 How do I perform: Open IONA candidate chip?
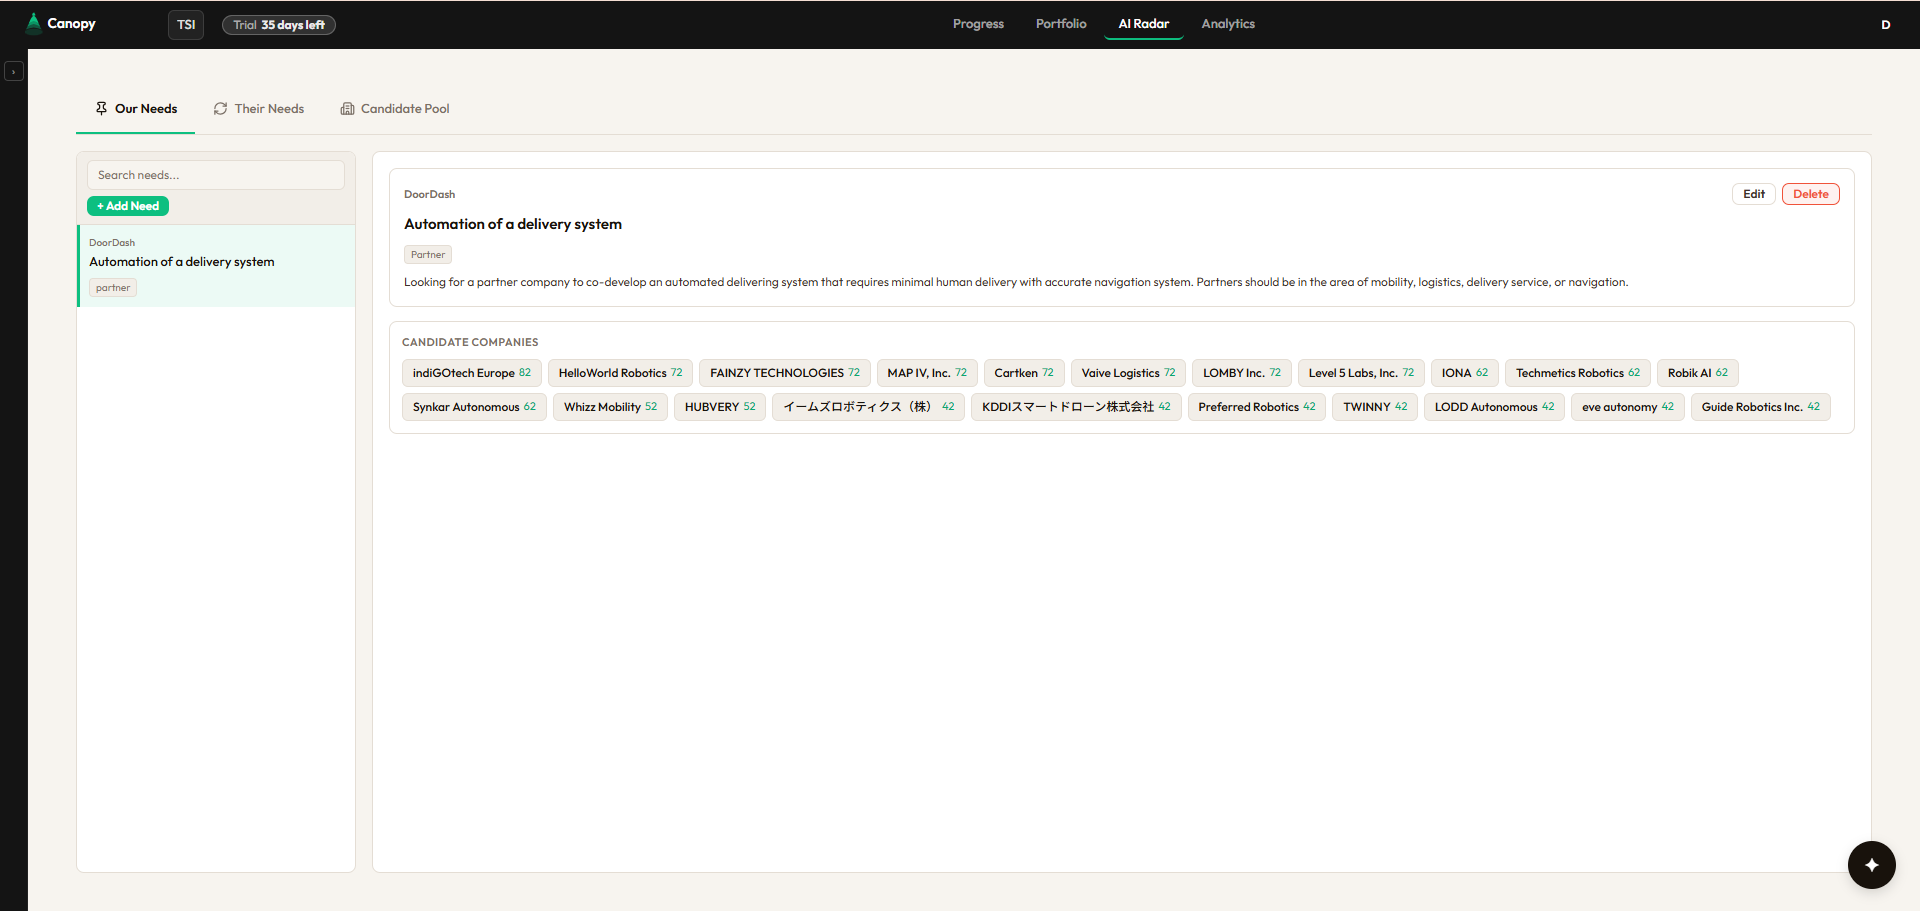tap(1465, 373)
